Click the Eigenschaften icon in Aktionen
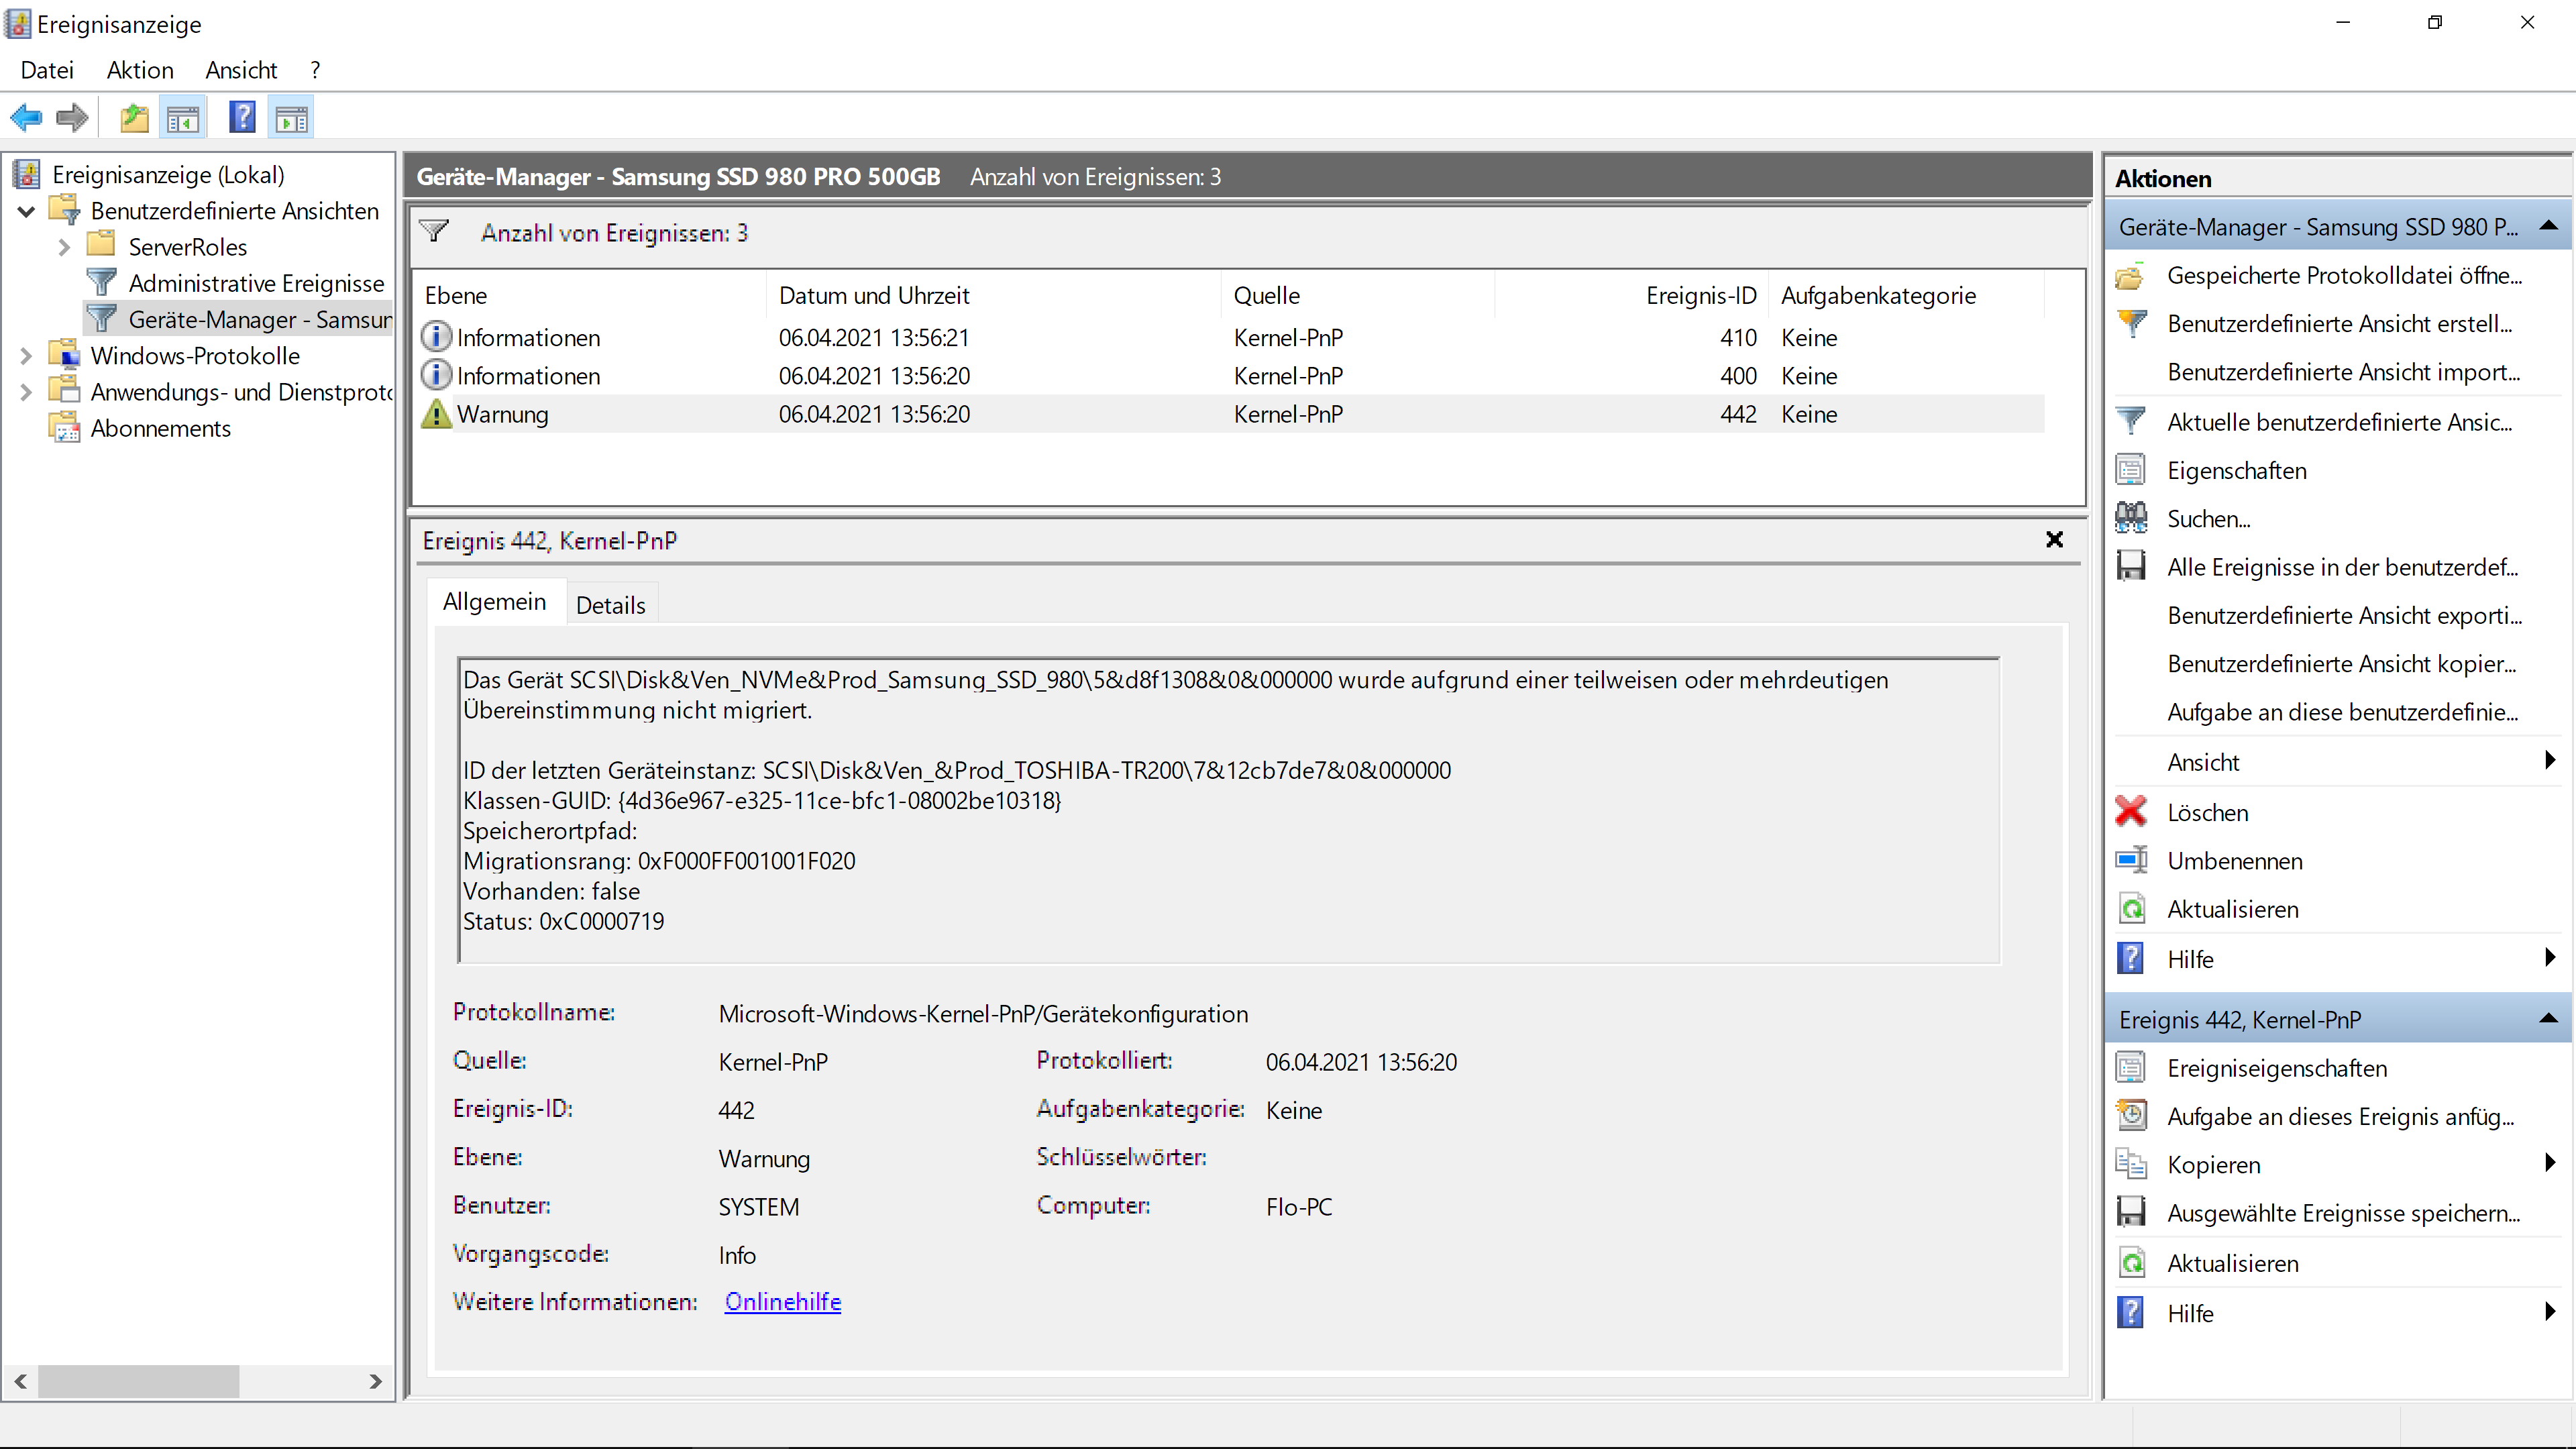This screenshot has width=2576, height=1449. 2131,470
